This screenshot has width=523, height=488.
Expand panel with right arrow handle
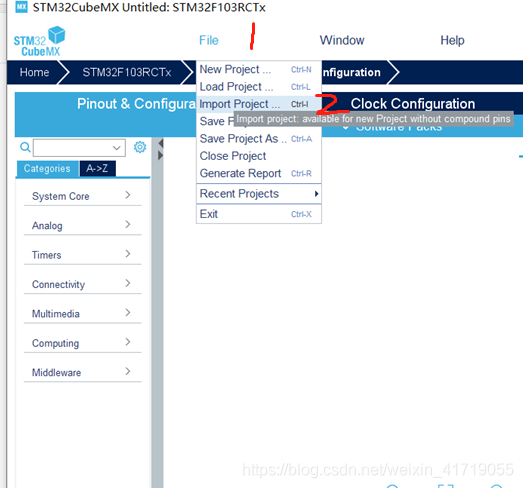tap(160, 155)
